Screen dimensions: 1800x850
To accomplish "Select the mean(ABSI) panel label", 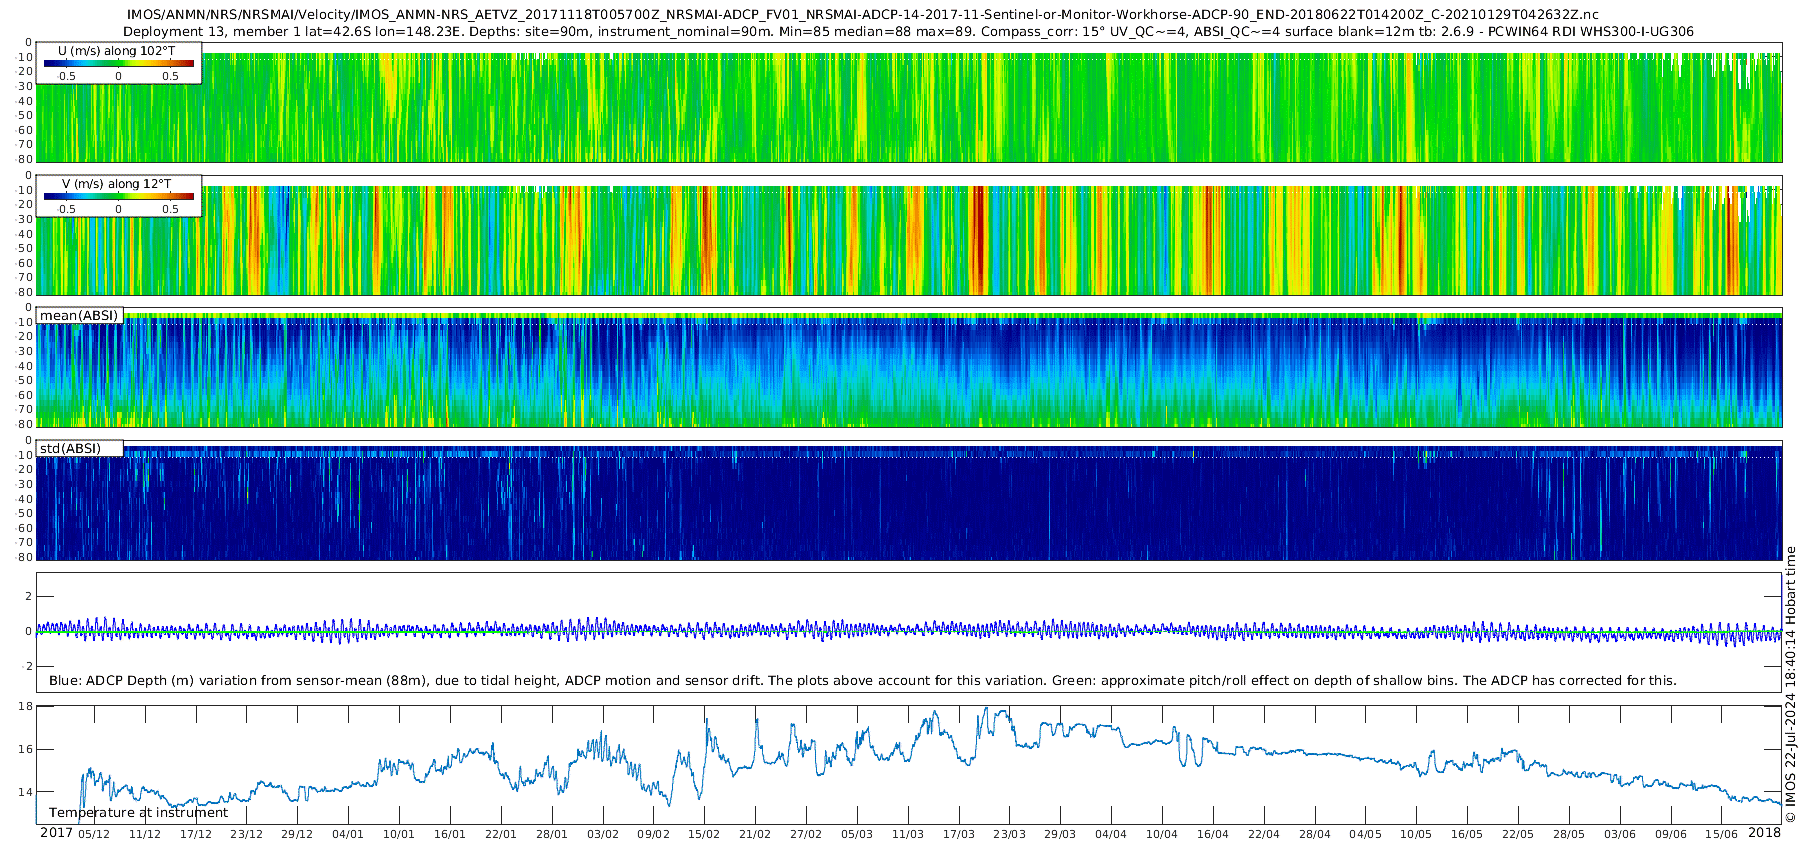I will (x=79, y=316).
